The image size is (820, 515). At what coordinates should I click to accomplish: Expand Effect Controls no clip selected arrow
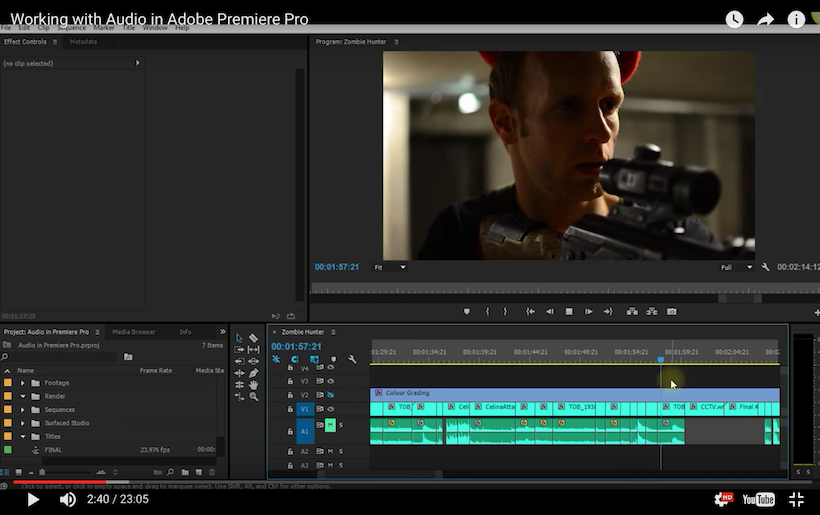click(x=138, y=63)
